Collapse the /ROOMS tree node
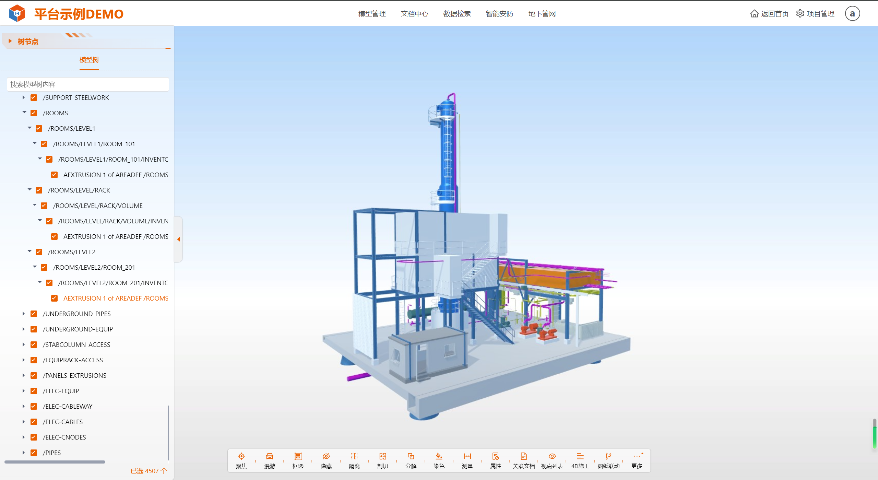 (x=24, y=113)
